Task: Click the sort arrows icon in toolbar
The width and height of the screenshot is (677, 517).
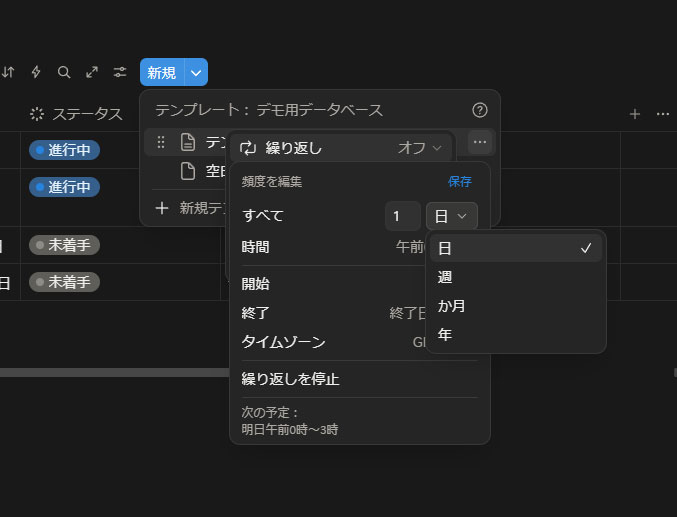Action: pyautogui.click(x=9, y=72)
